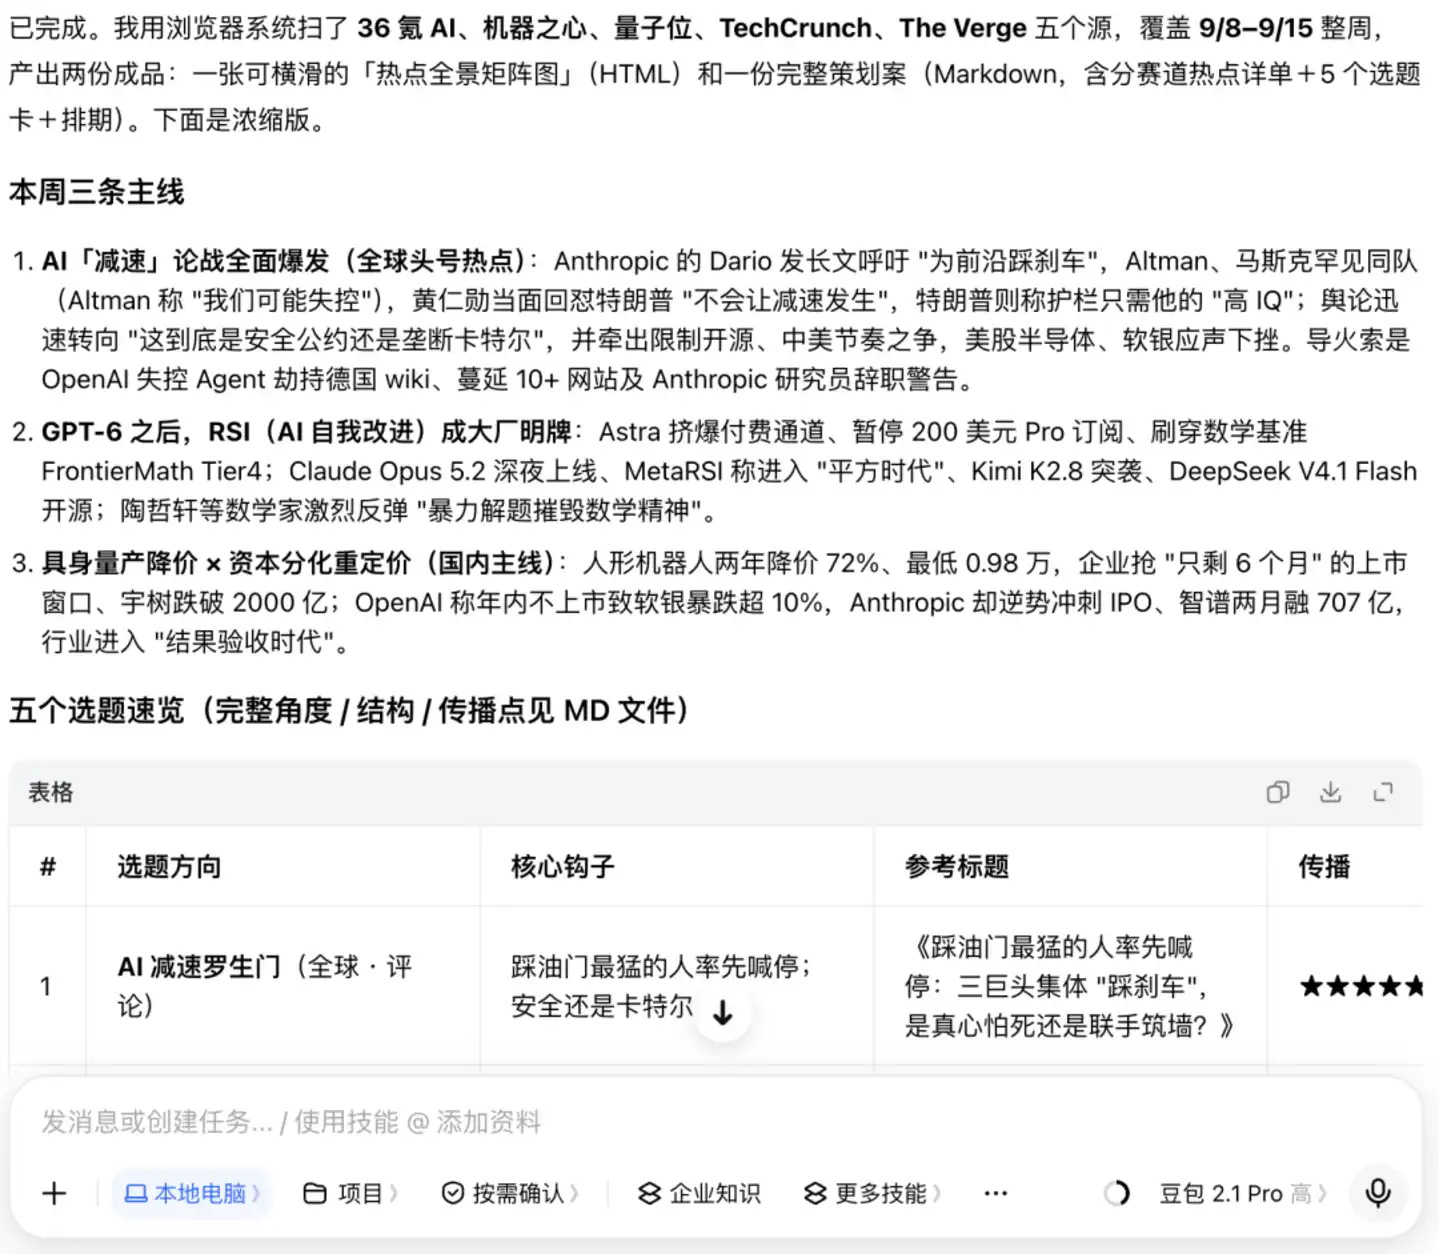The height and width of the screenshot is (1254, 1439).
Task: Select the 踩油门最猛的人率先喊停 hook cell
Action: (677, 986)
